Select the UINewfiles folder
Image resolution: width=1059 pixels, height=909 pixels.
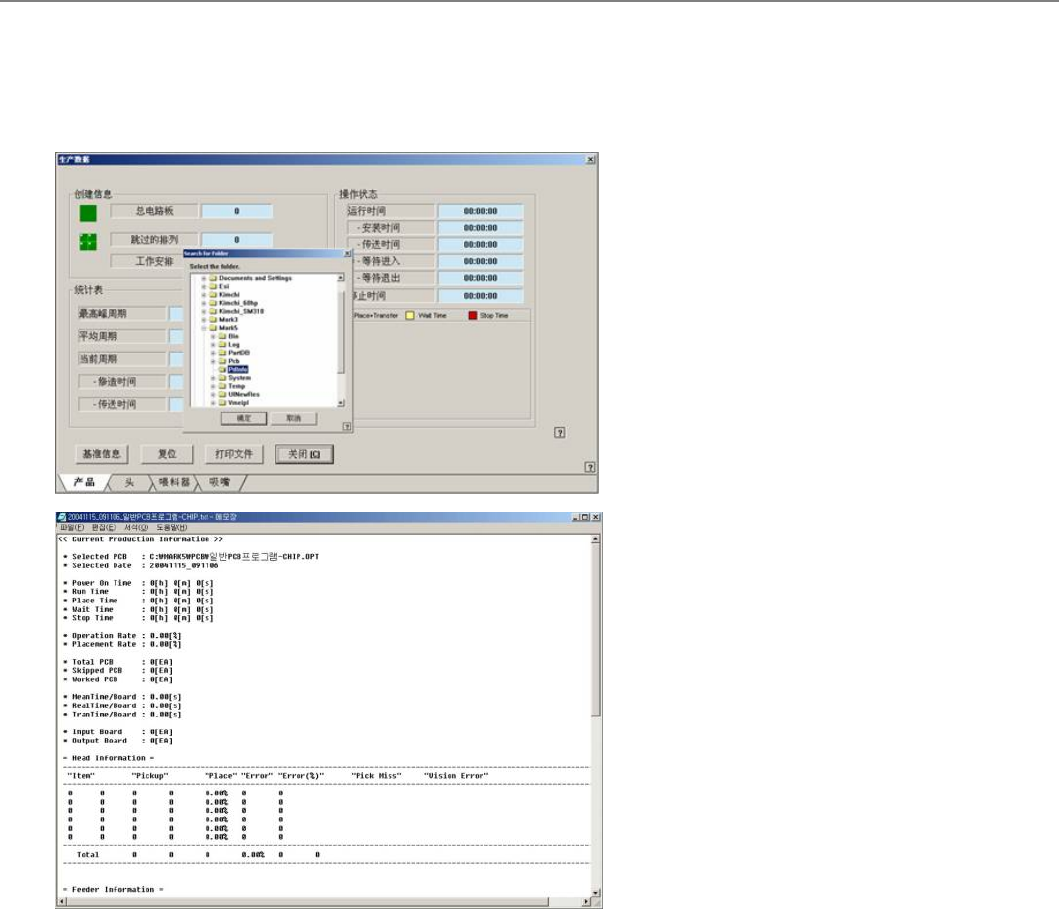(244, 394)
